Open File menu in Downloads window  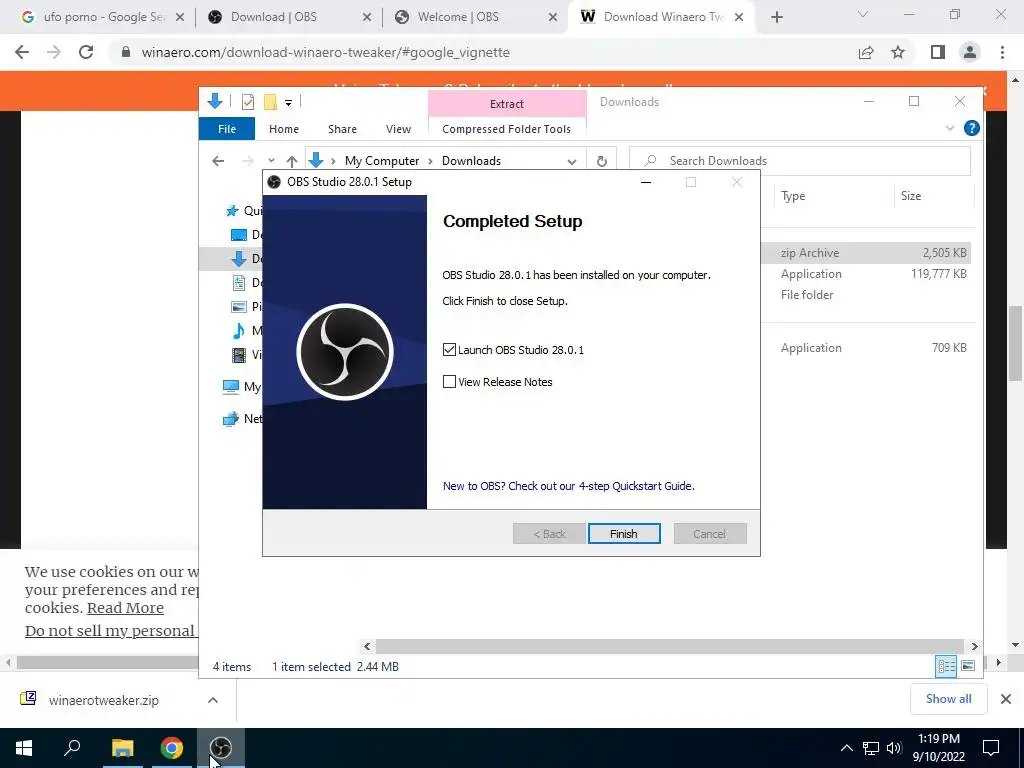tap(227, 129)
